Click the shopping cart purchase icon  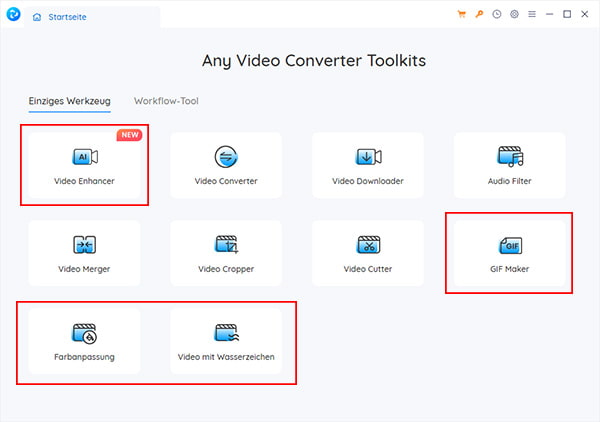[x=461, y=14]
